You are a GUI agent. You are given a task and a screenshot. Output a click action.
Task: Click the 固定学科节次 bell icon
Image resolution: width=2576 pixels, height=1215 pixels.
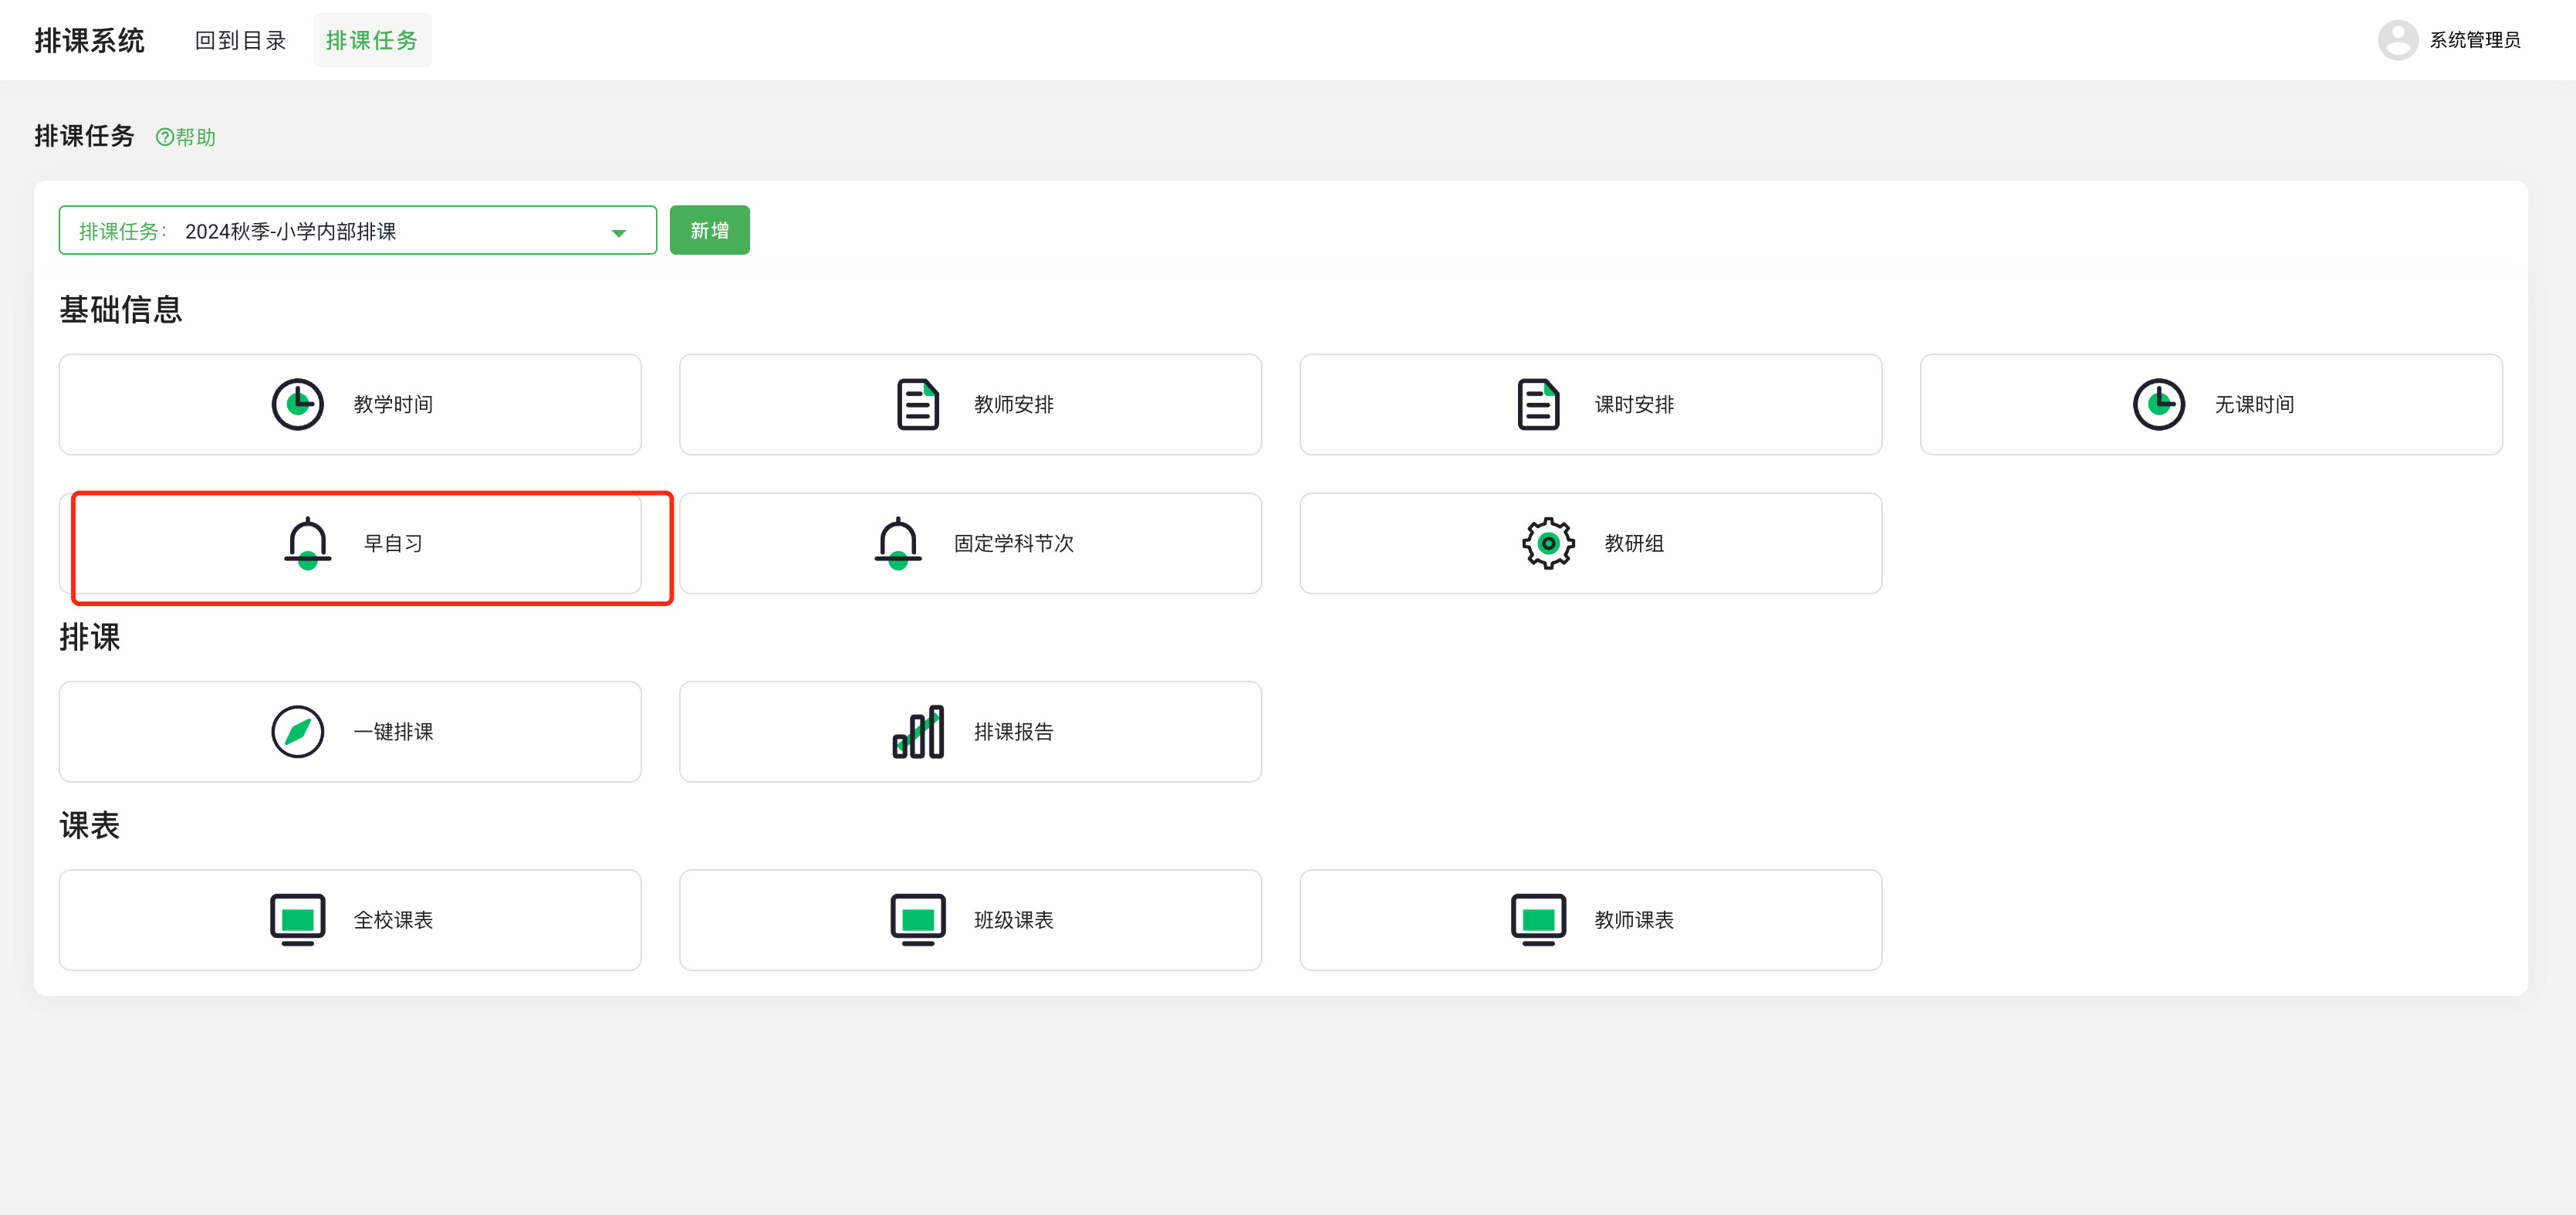tap(897, 543)
